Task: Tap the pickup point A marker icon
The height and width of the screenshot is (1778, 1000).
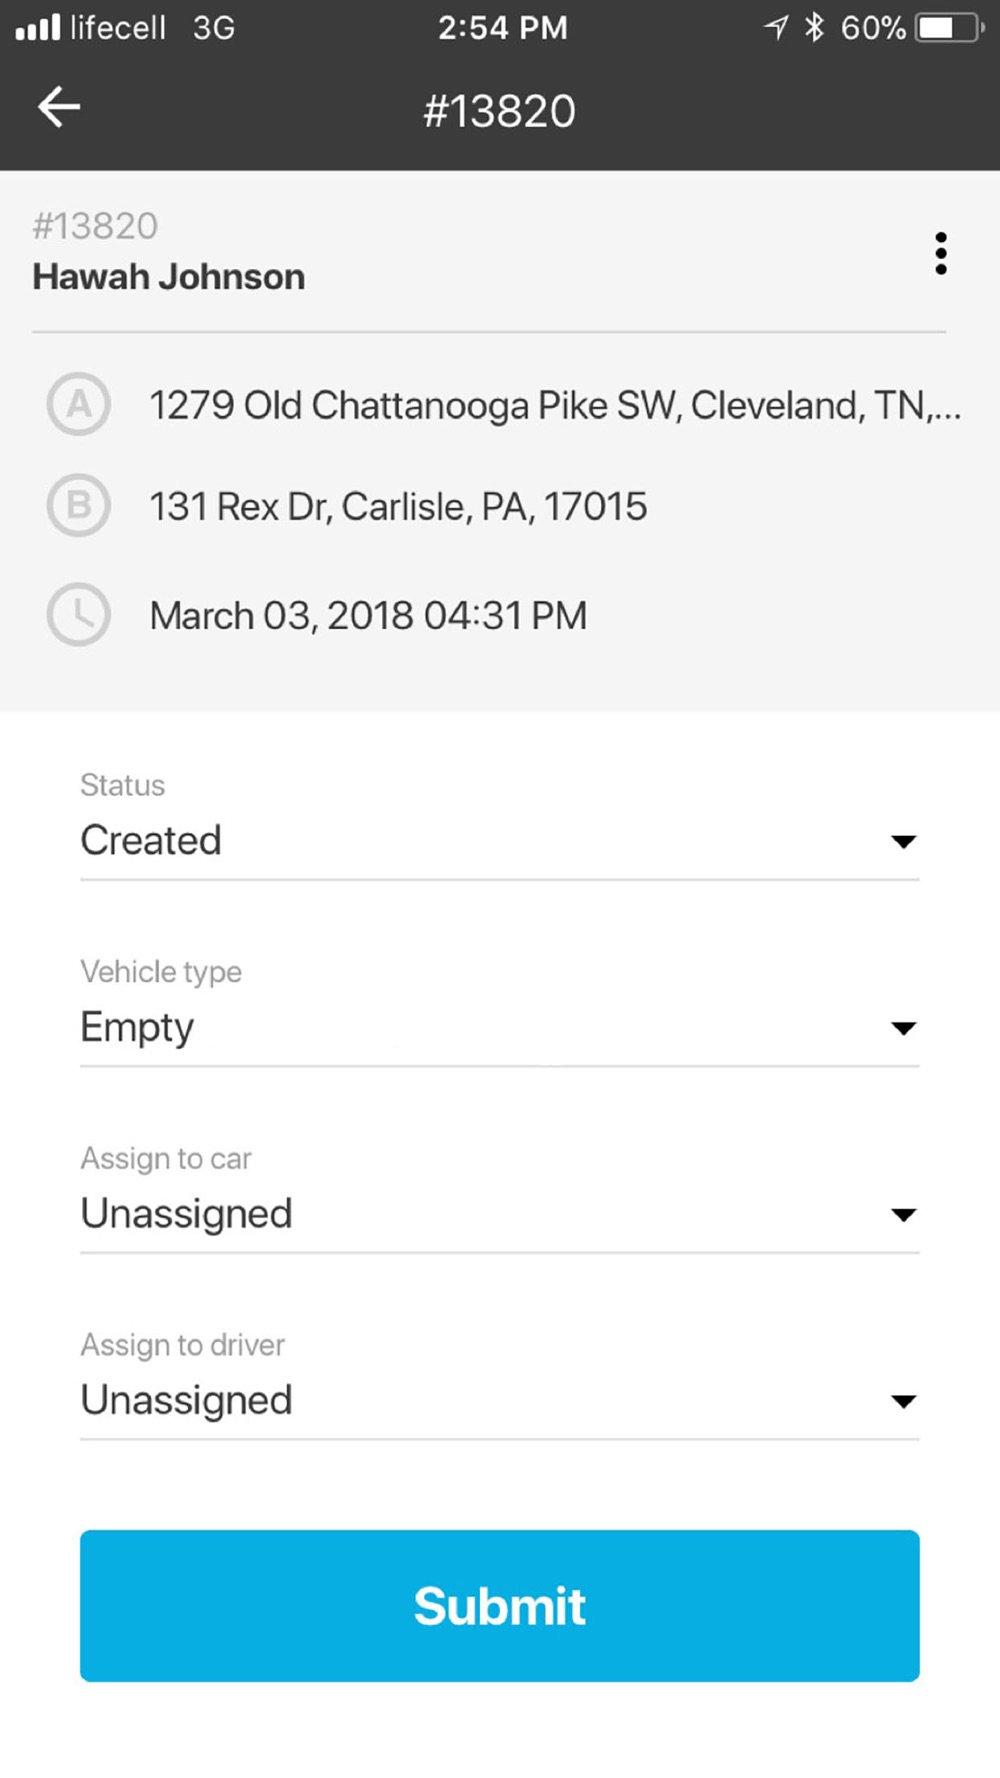Action: click(x=78, y=404)
